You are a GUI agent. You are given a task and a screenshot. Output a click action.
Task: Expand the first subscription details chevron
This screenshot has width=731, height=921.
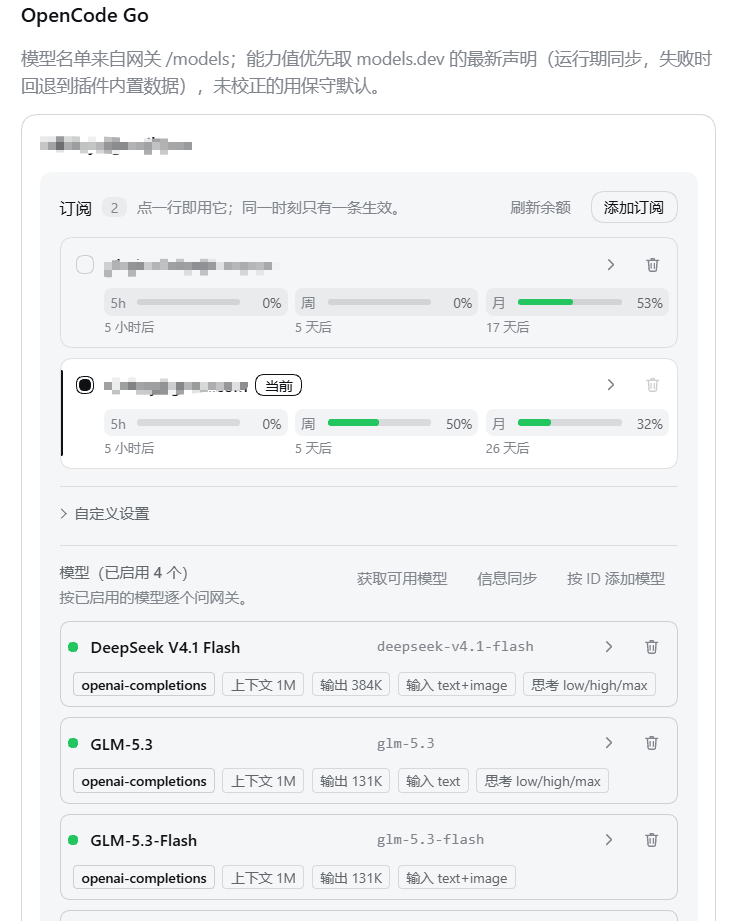(611, 265)
